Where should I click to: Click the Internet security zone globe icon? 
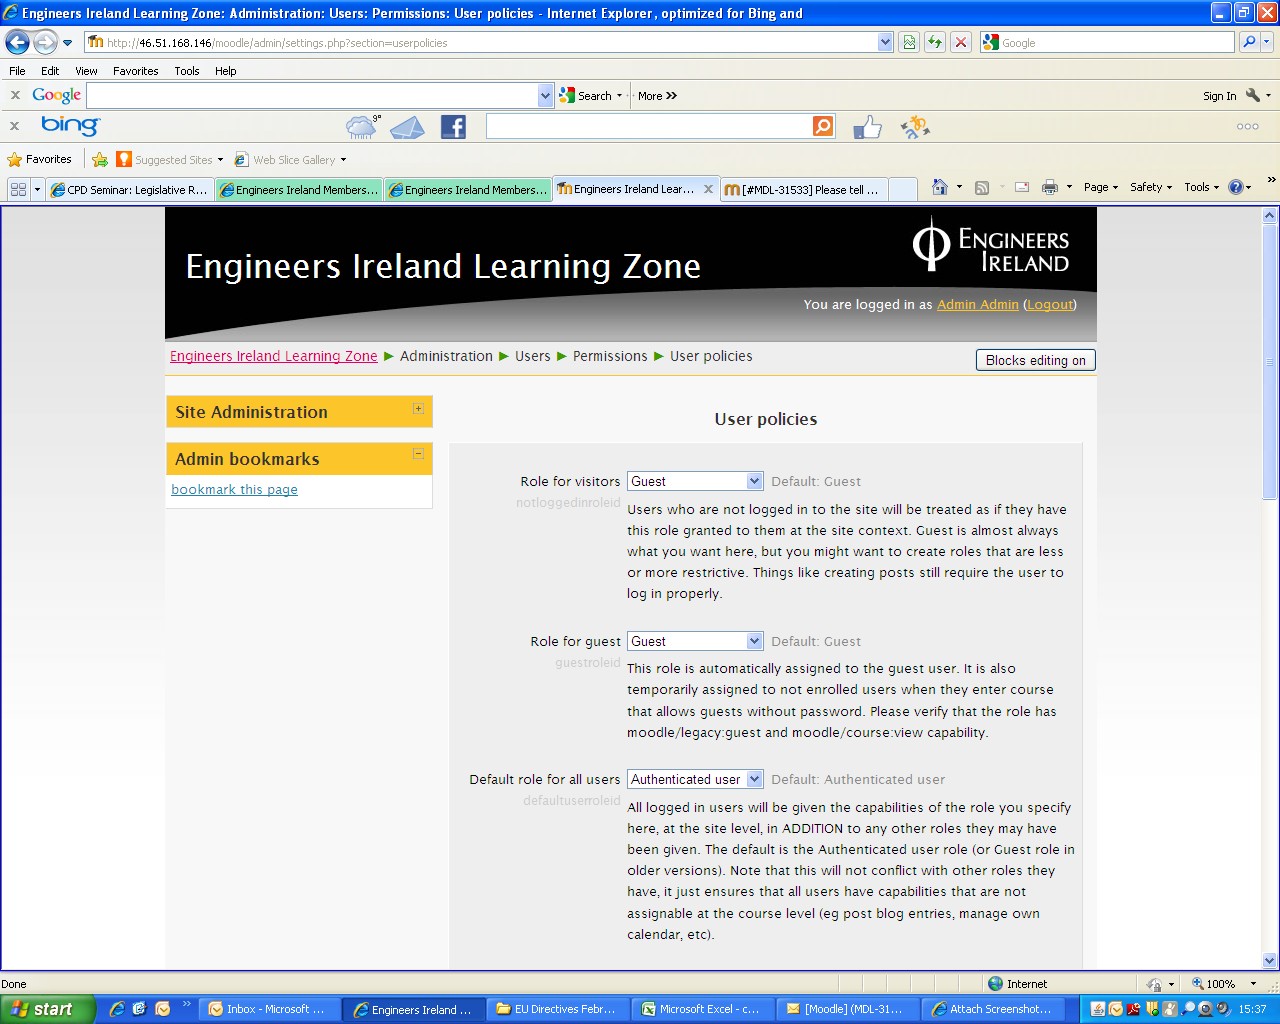[995, 984]
